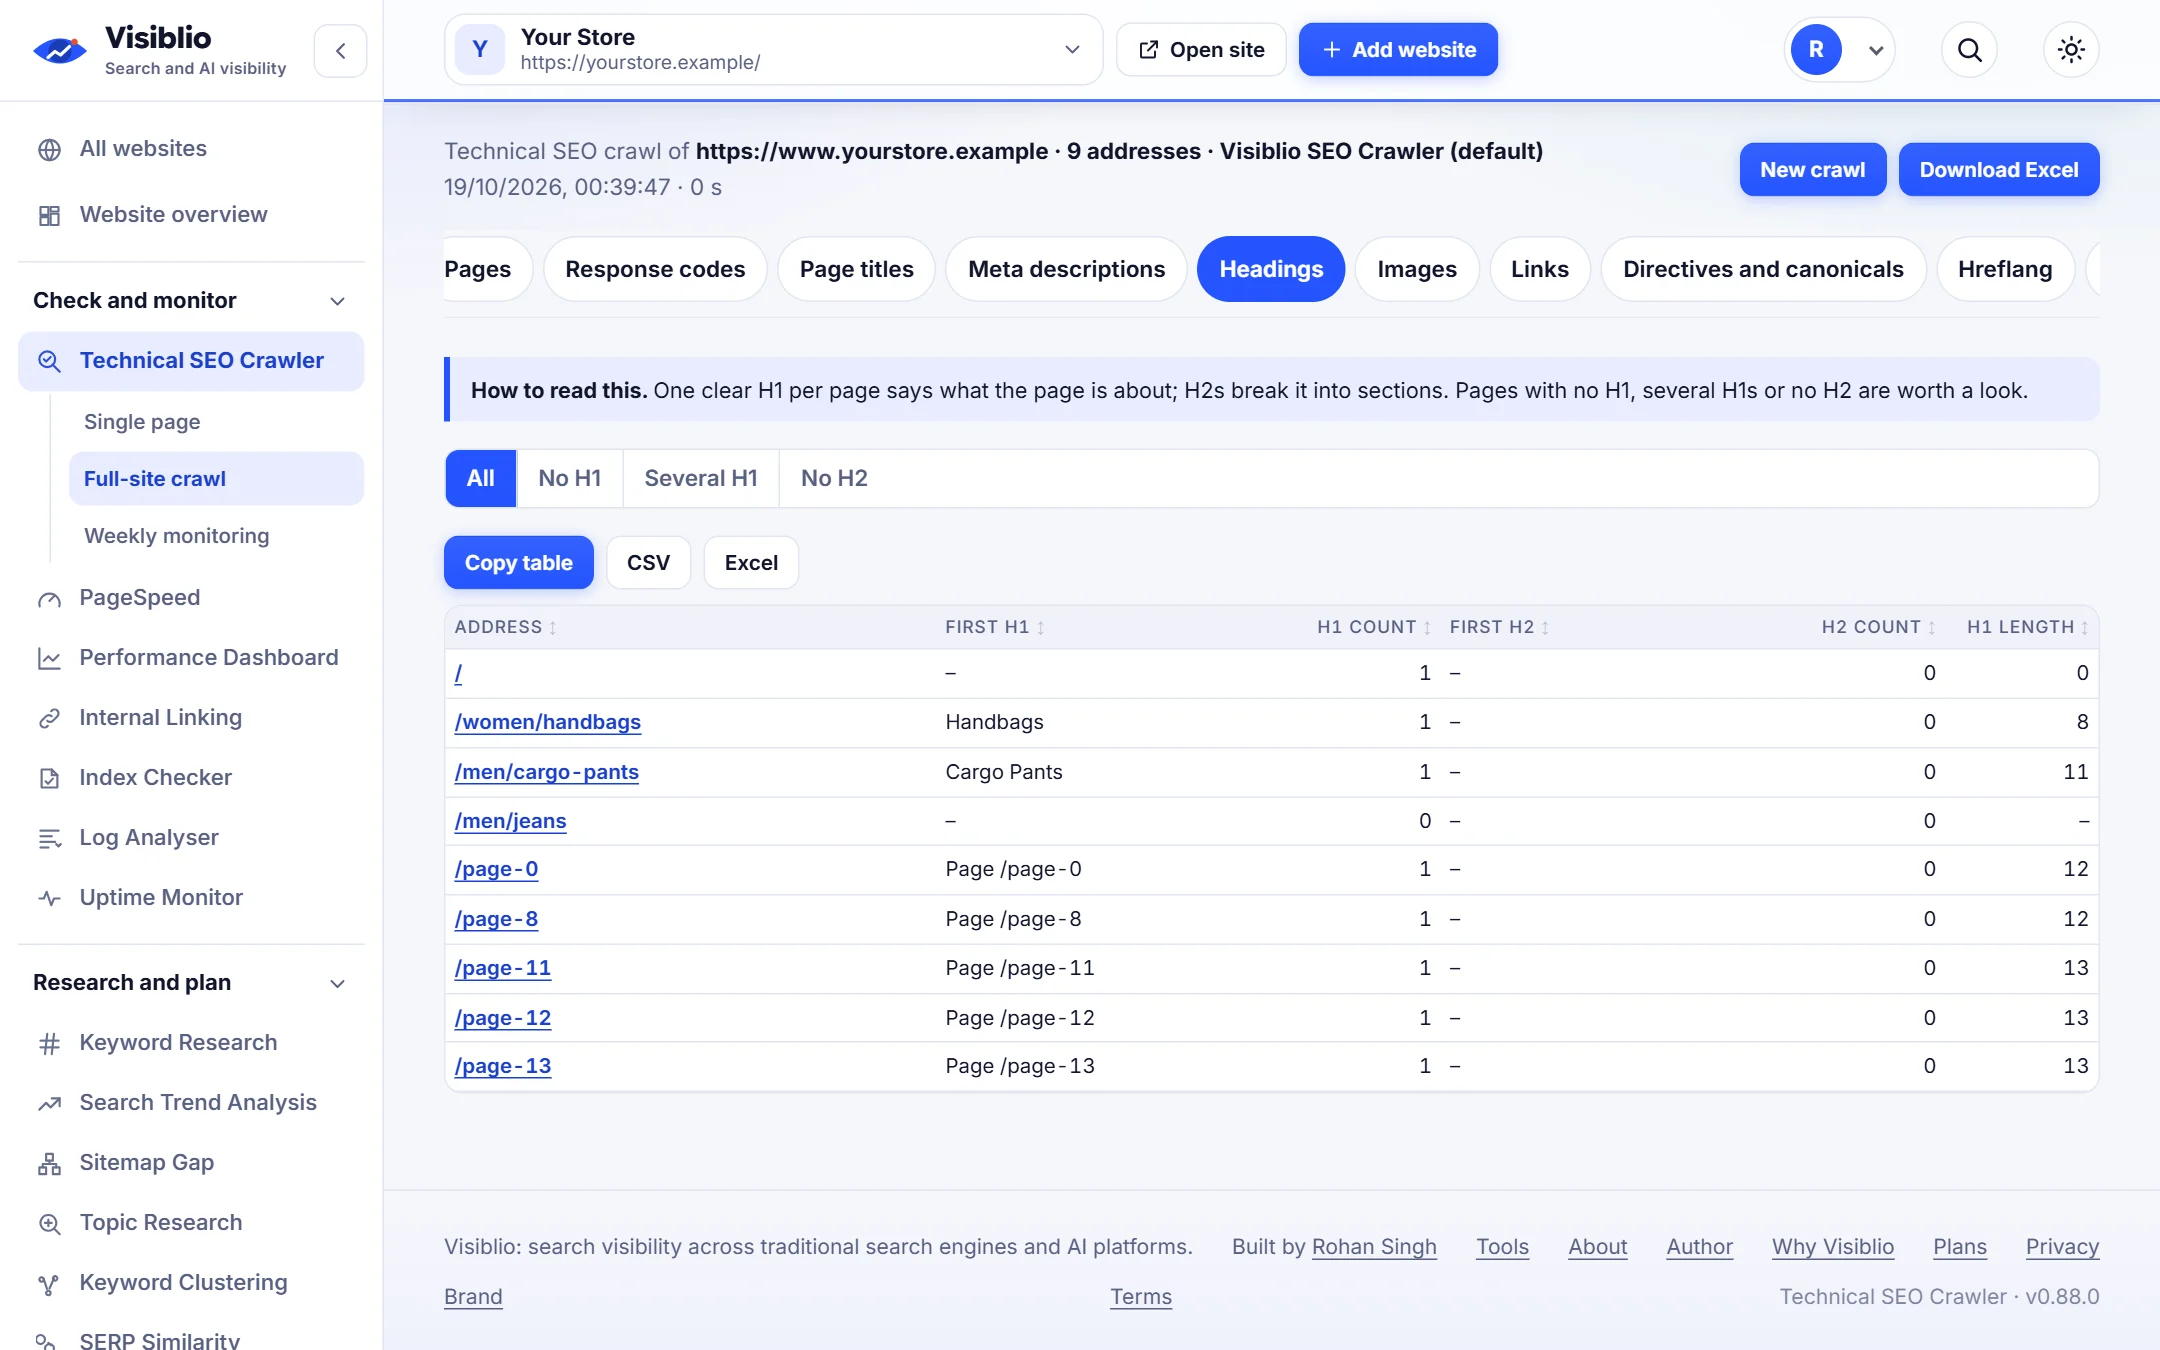Click the Search Trend Analysis arrow icon
The width and height of the screenshot is (2160, 1350).
(49, 1103)
